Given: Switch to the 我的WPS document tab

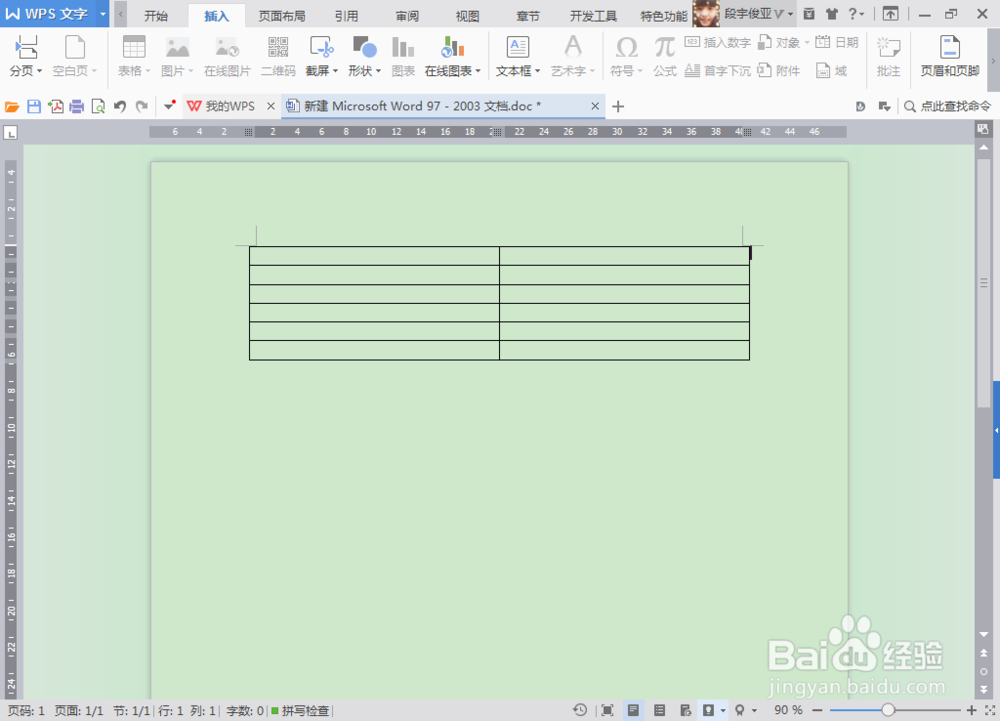Looking at the screenshot, I should [x=222, y=106].
